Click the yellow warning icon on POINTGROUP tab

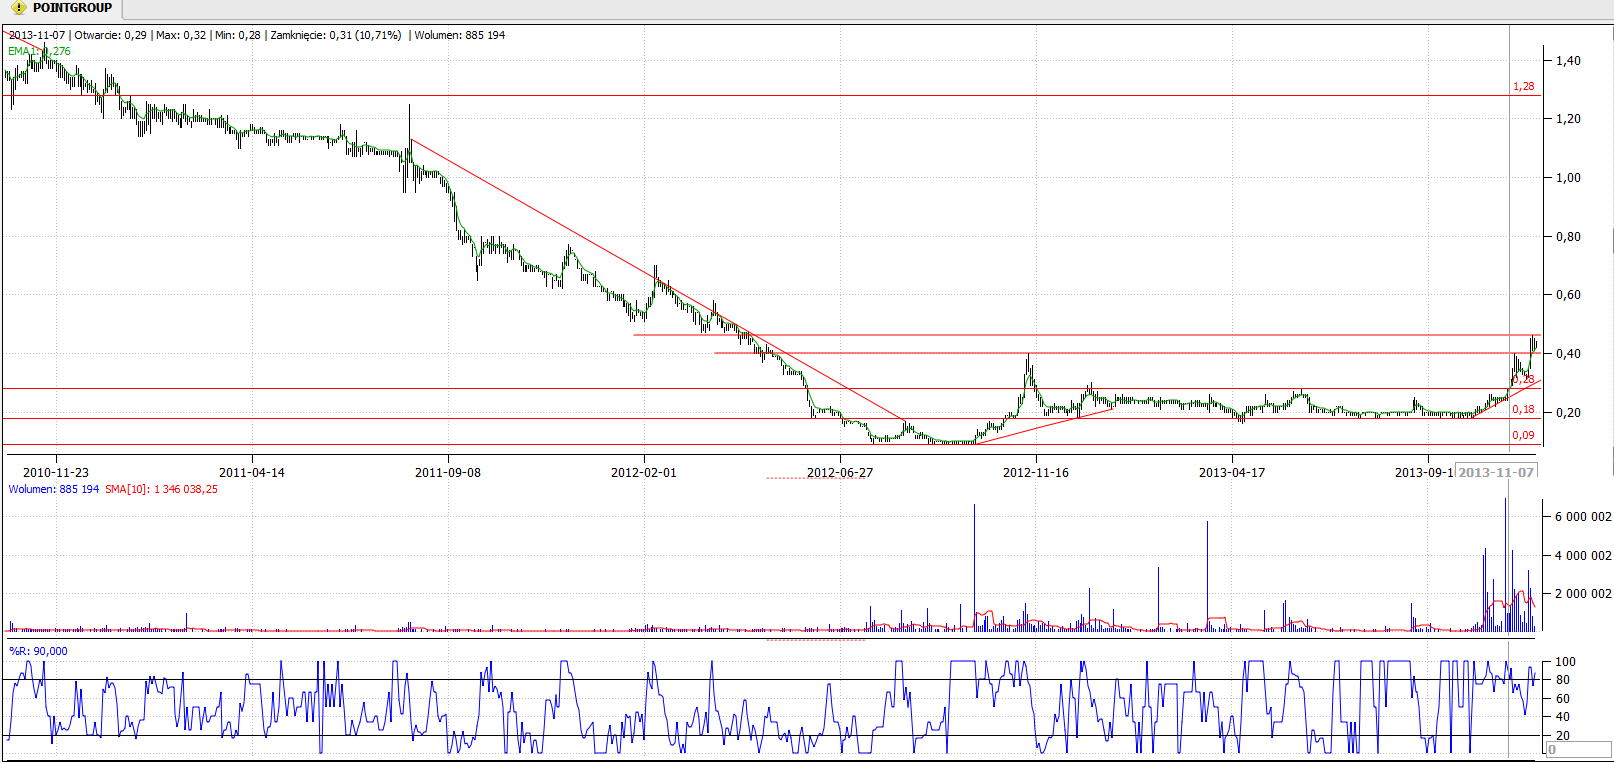[19, 8]
